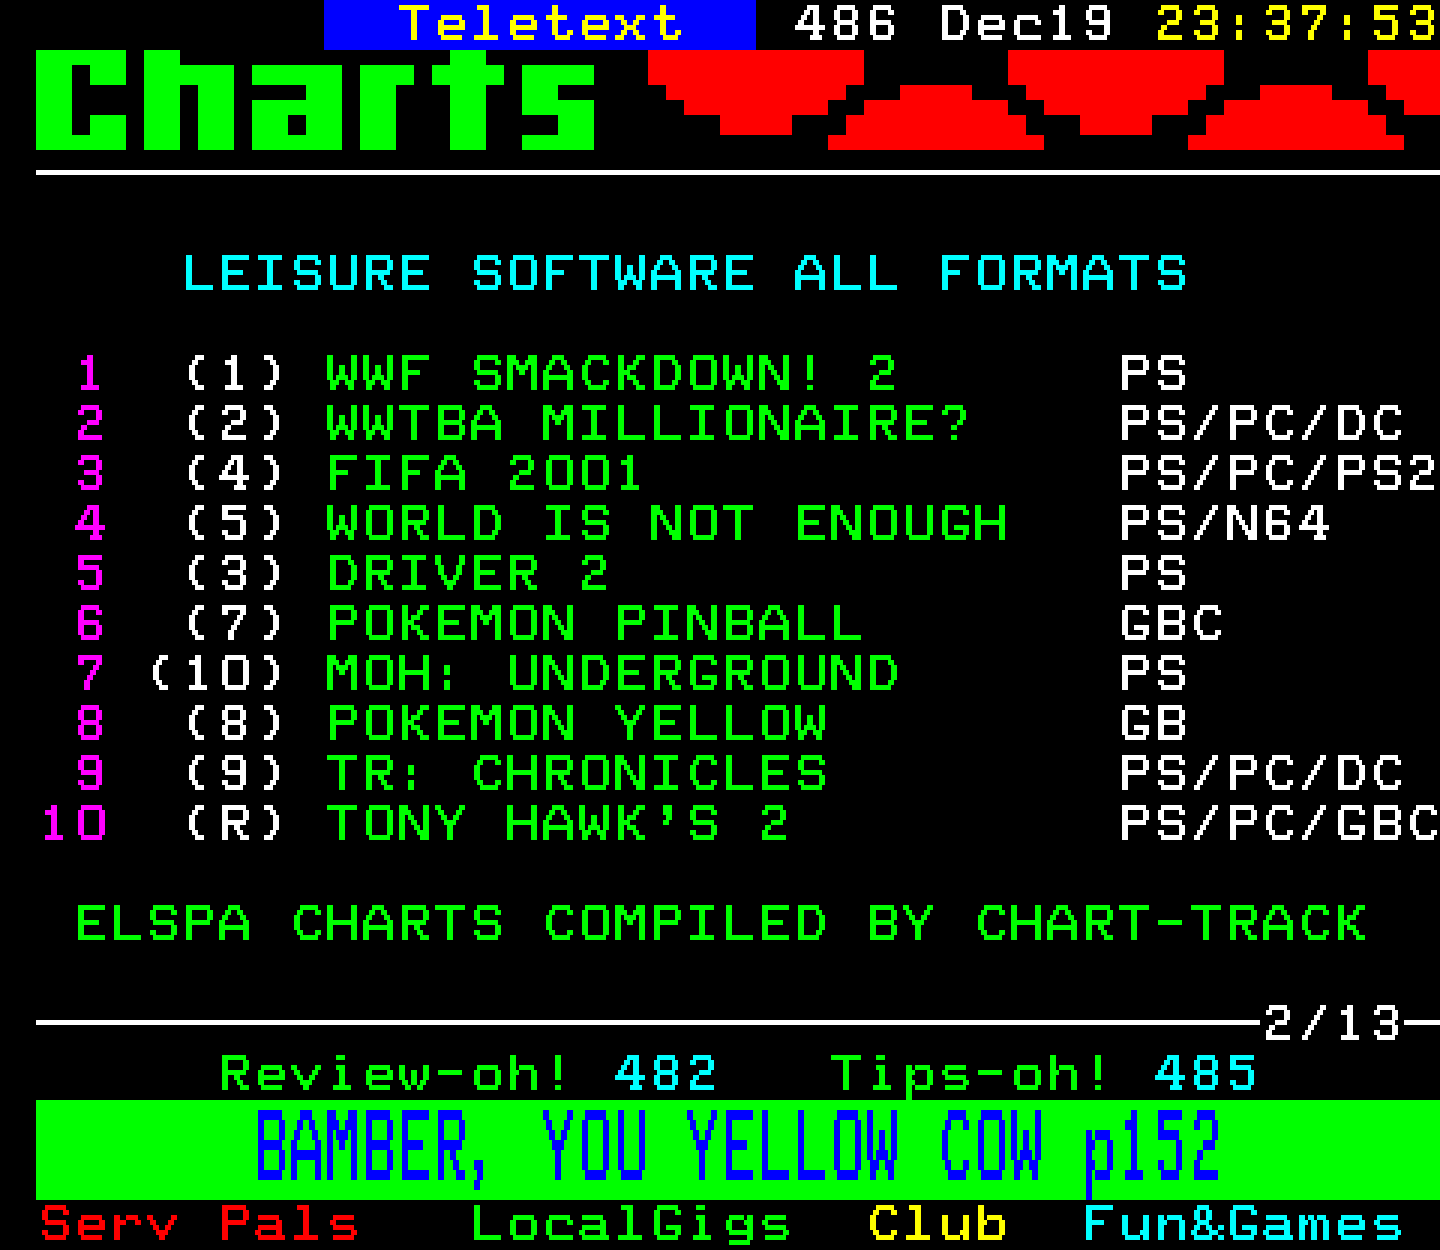Click page number 486 in header
The height and width of the screenshot is (1250, 1440).
point(845,24)
